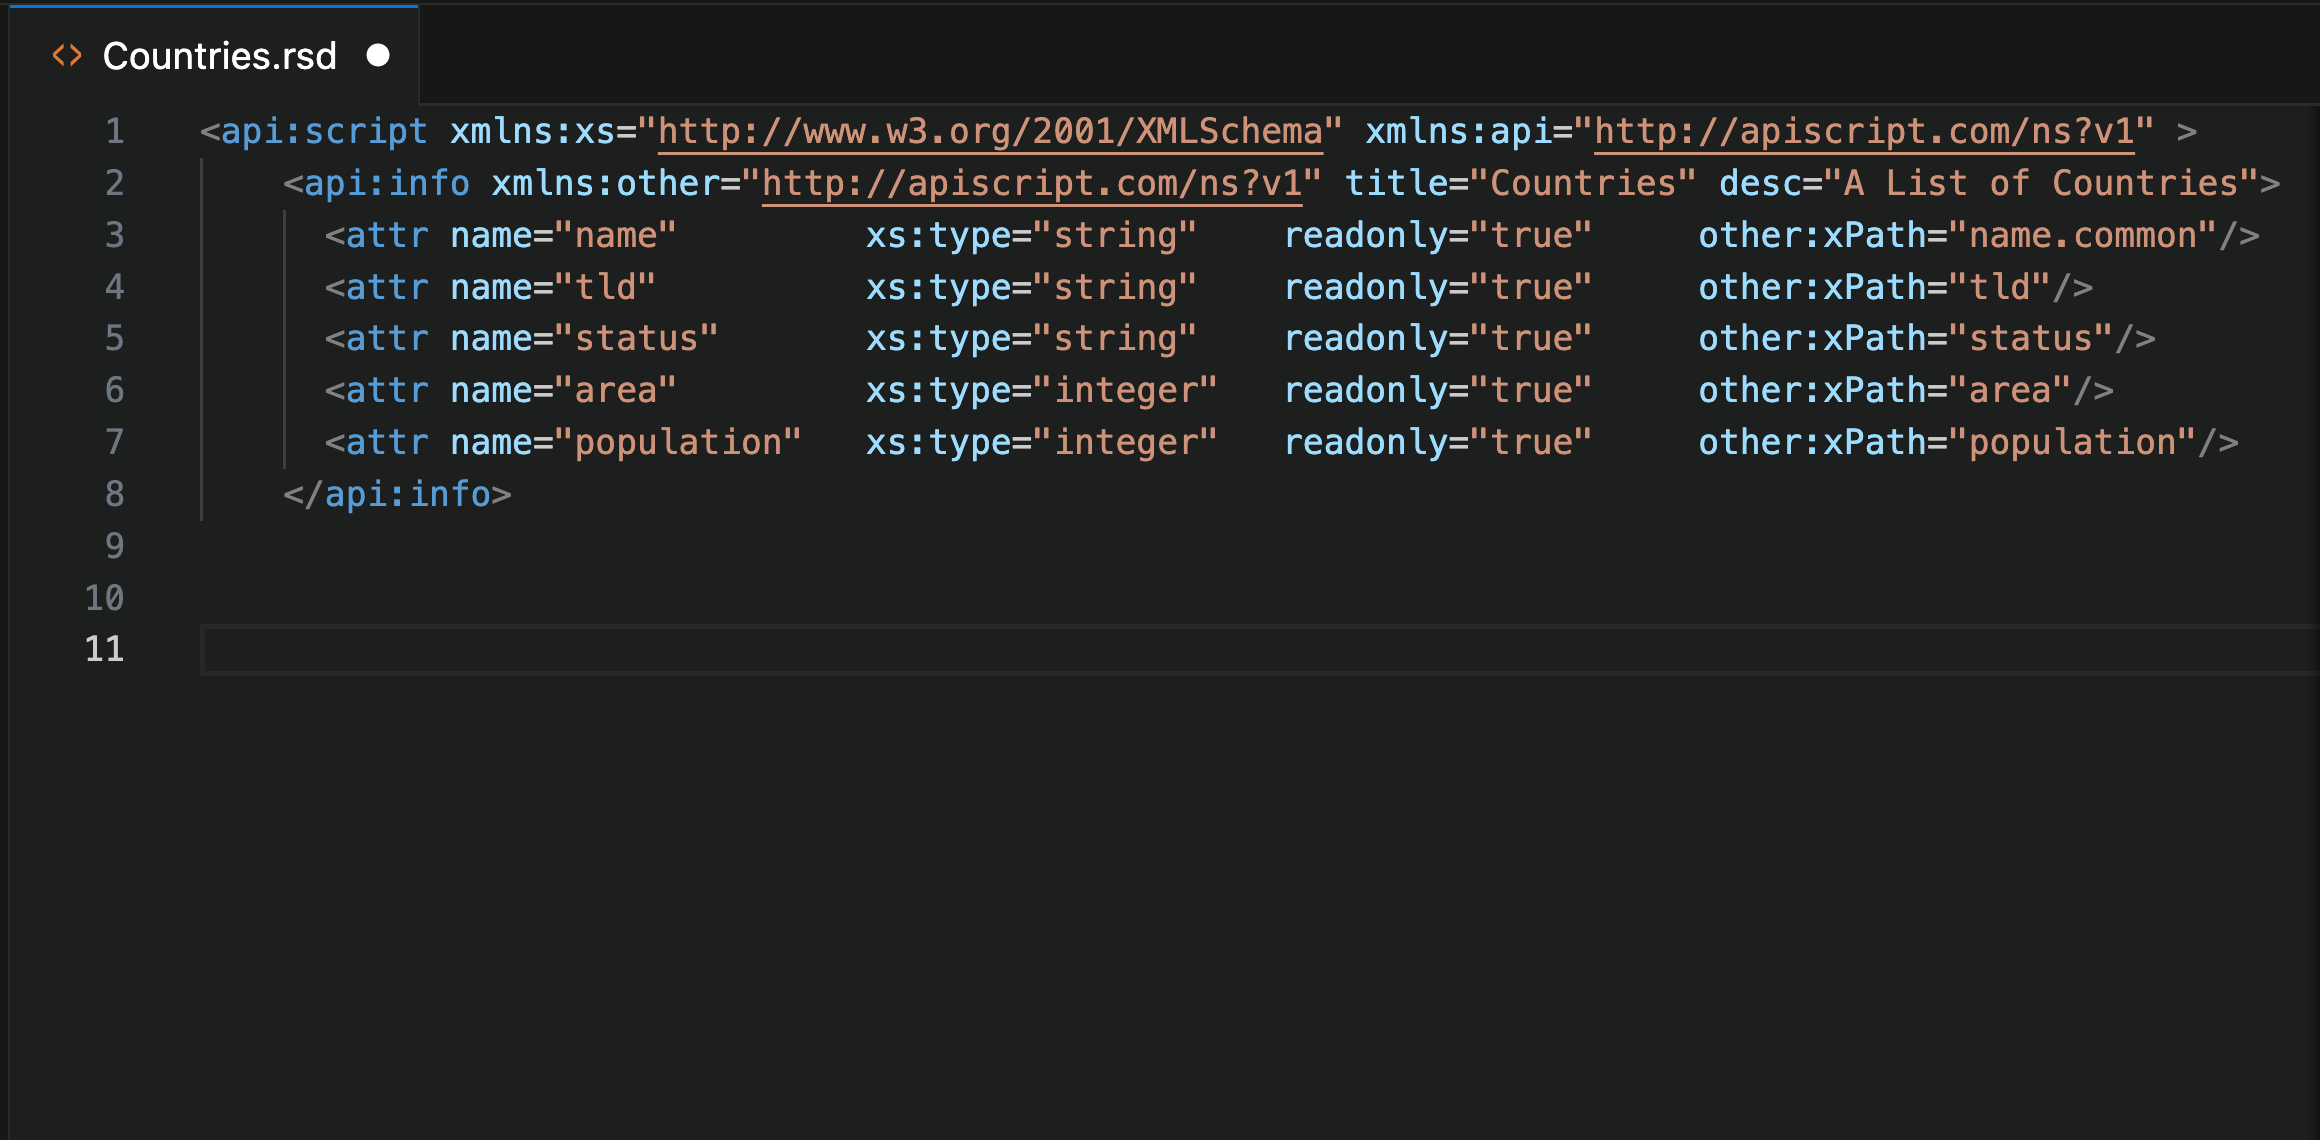Click line number 8 in the gutter
The width and height of the screenshot is (2320, 1140).
click(115, 494)
